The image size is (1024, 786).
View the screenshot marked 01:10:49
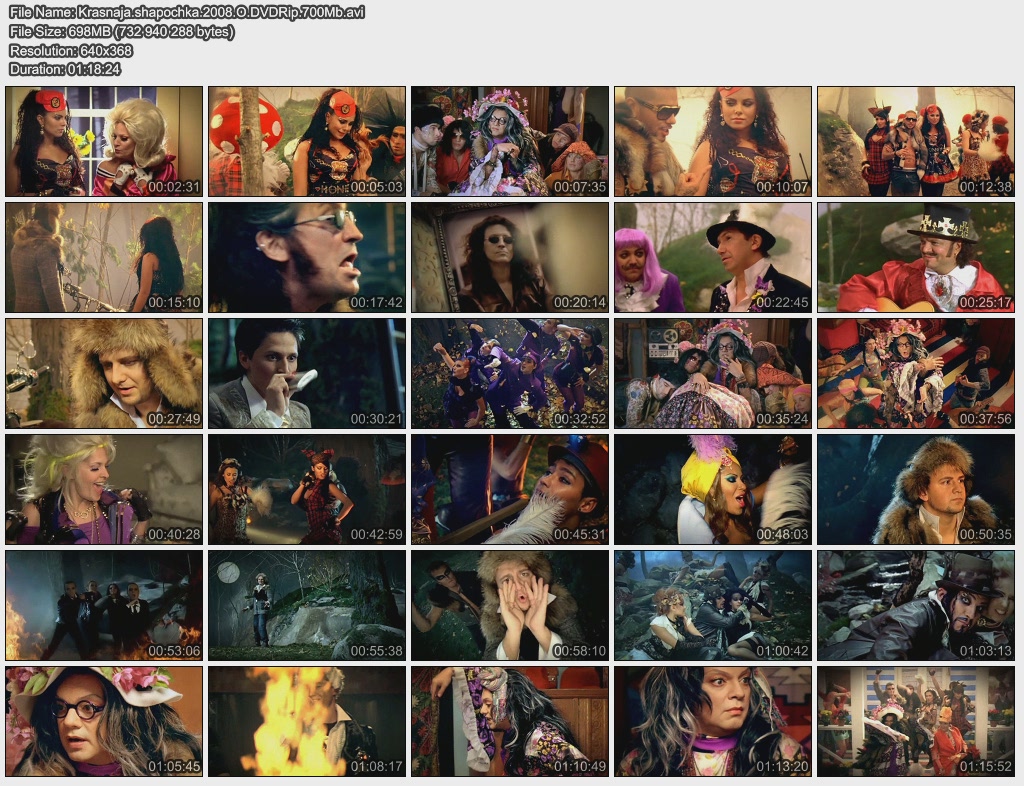click(510, 721)
